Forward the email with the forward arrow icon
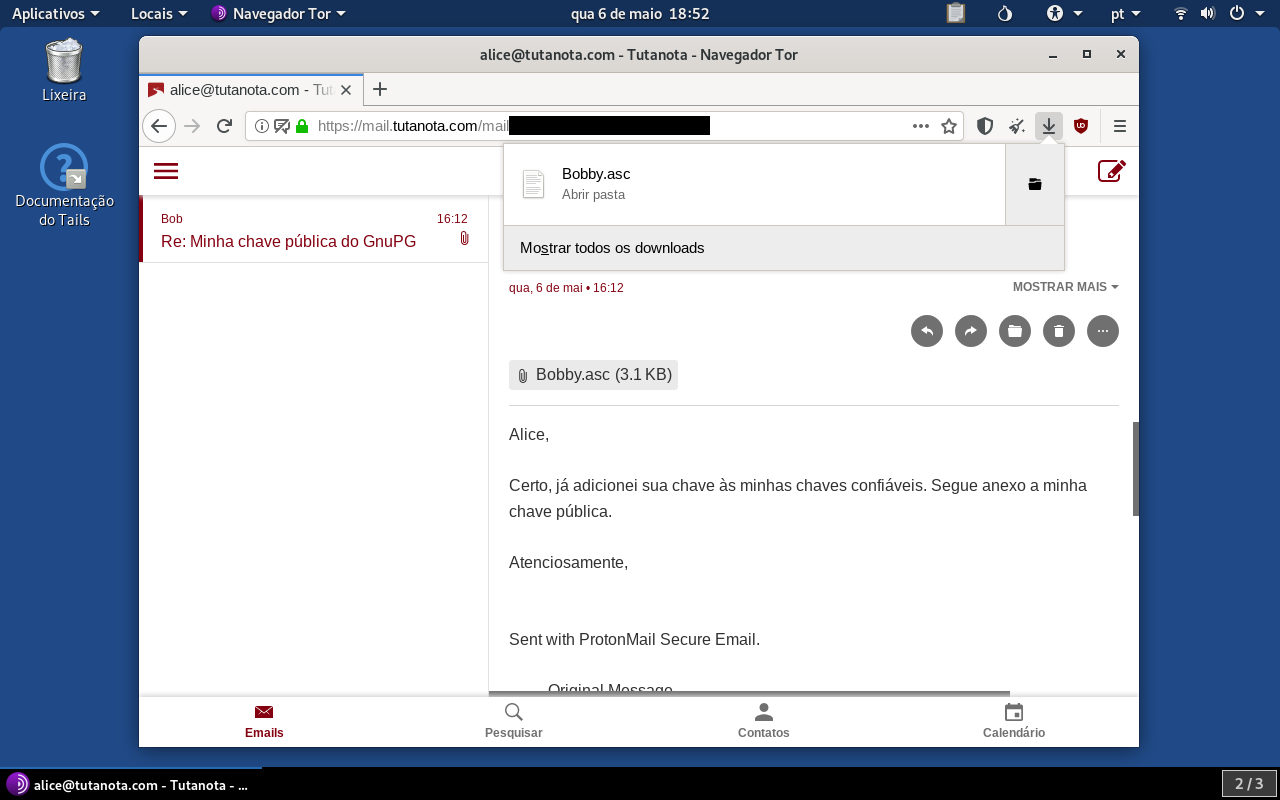The image size is (1280, 800). [971, 331]
